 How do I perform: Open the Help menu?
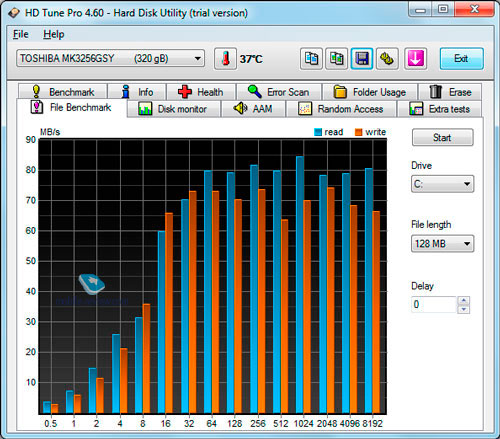[54, 34]
